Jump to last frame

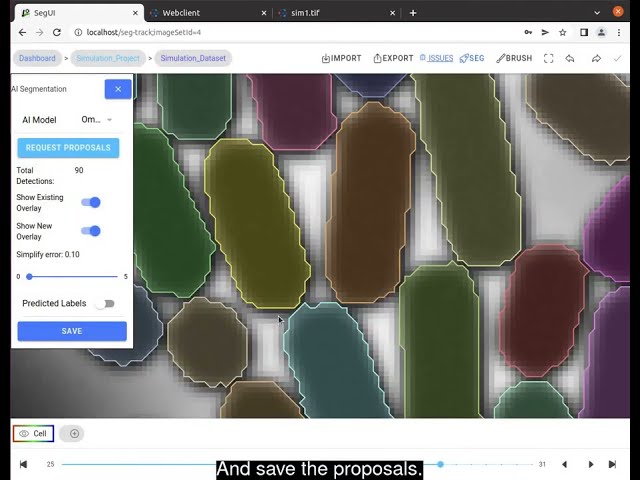pyautogui.click(x=612, y=464)
